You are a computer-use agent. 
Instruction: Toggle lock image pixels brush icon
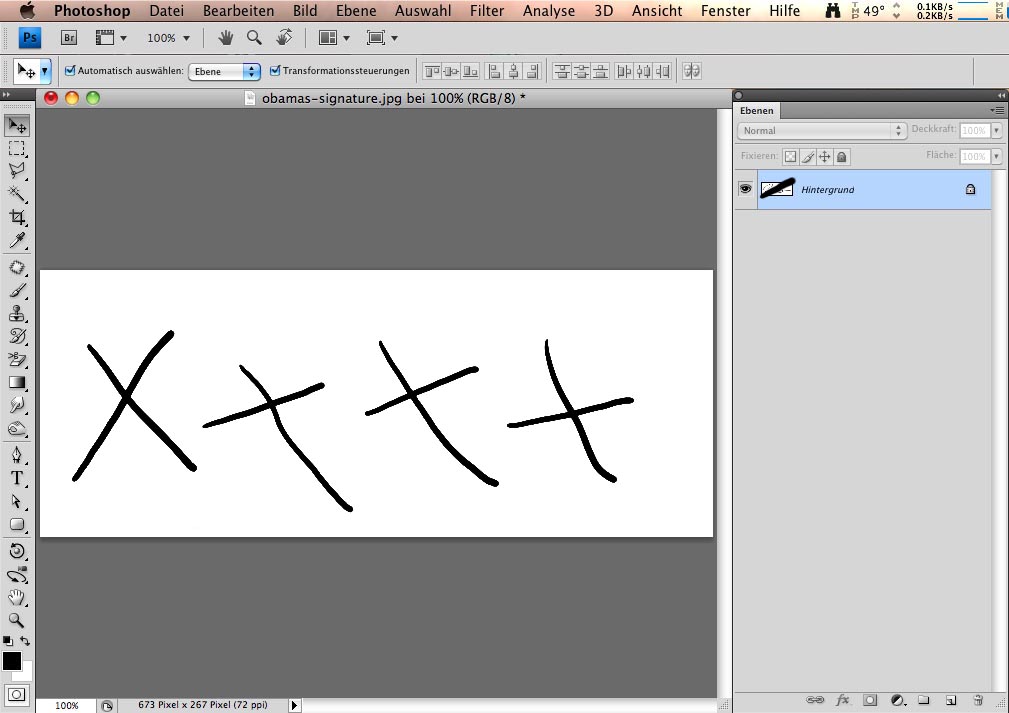point(808,156)
